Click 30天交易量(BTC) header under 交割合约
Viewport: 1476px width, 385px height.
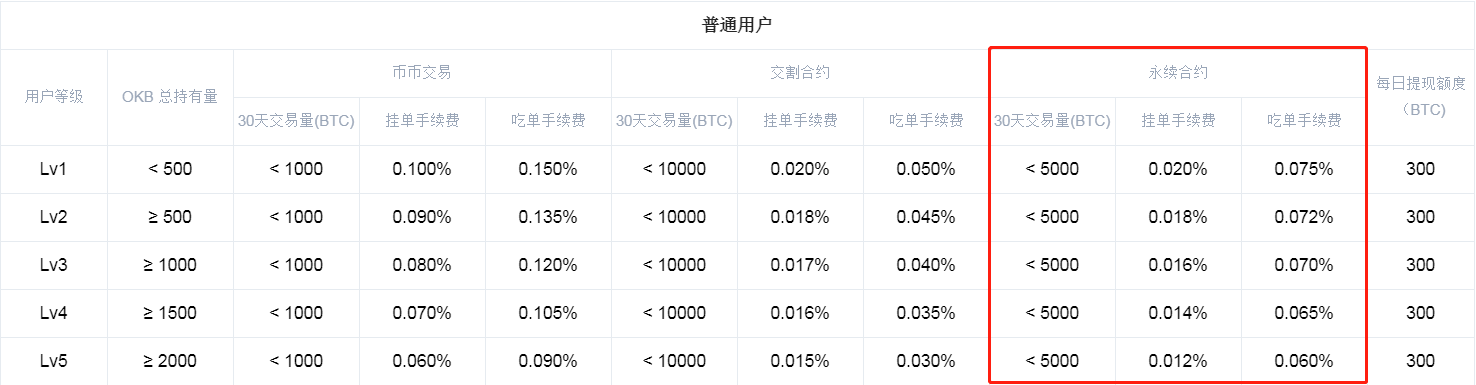click(674, 121)
